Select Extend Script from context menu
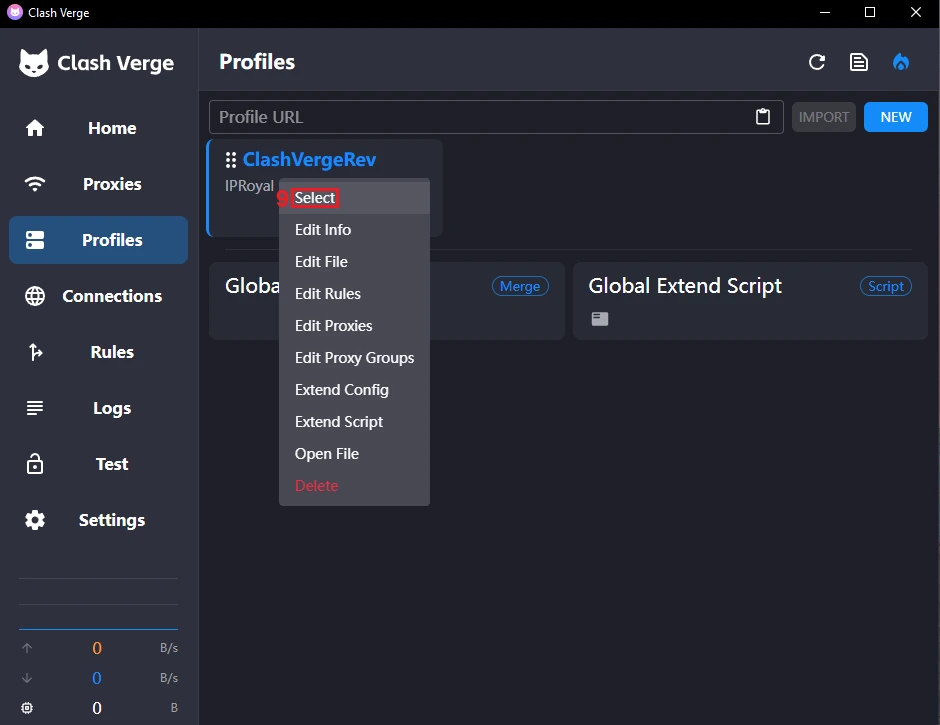This screenshot has width=940, height=725. point(339,422)
